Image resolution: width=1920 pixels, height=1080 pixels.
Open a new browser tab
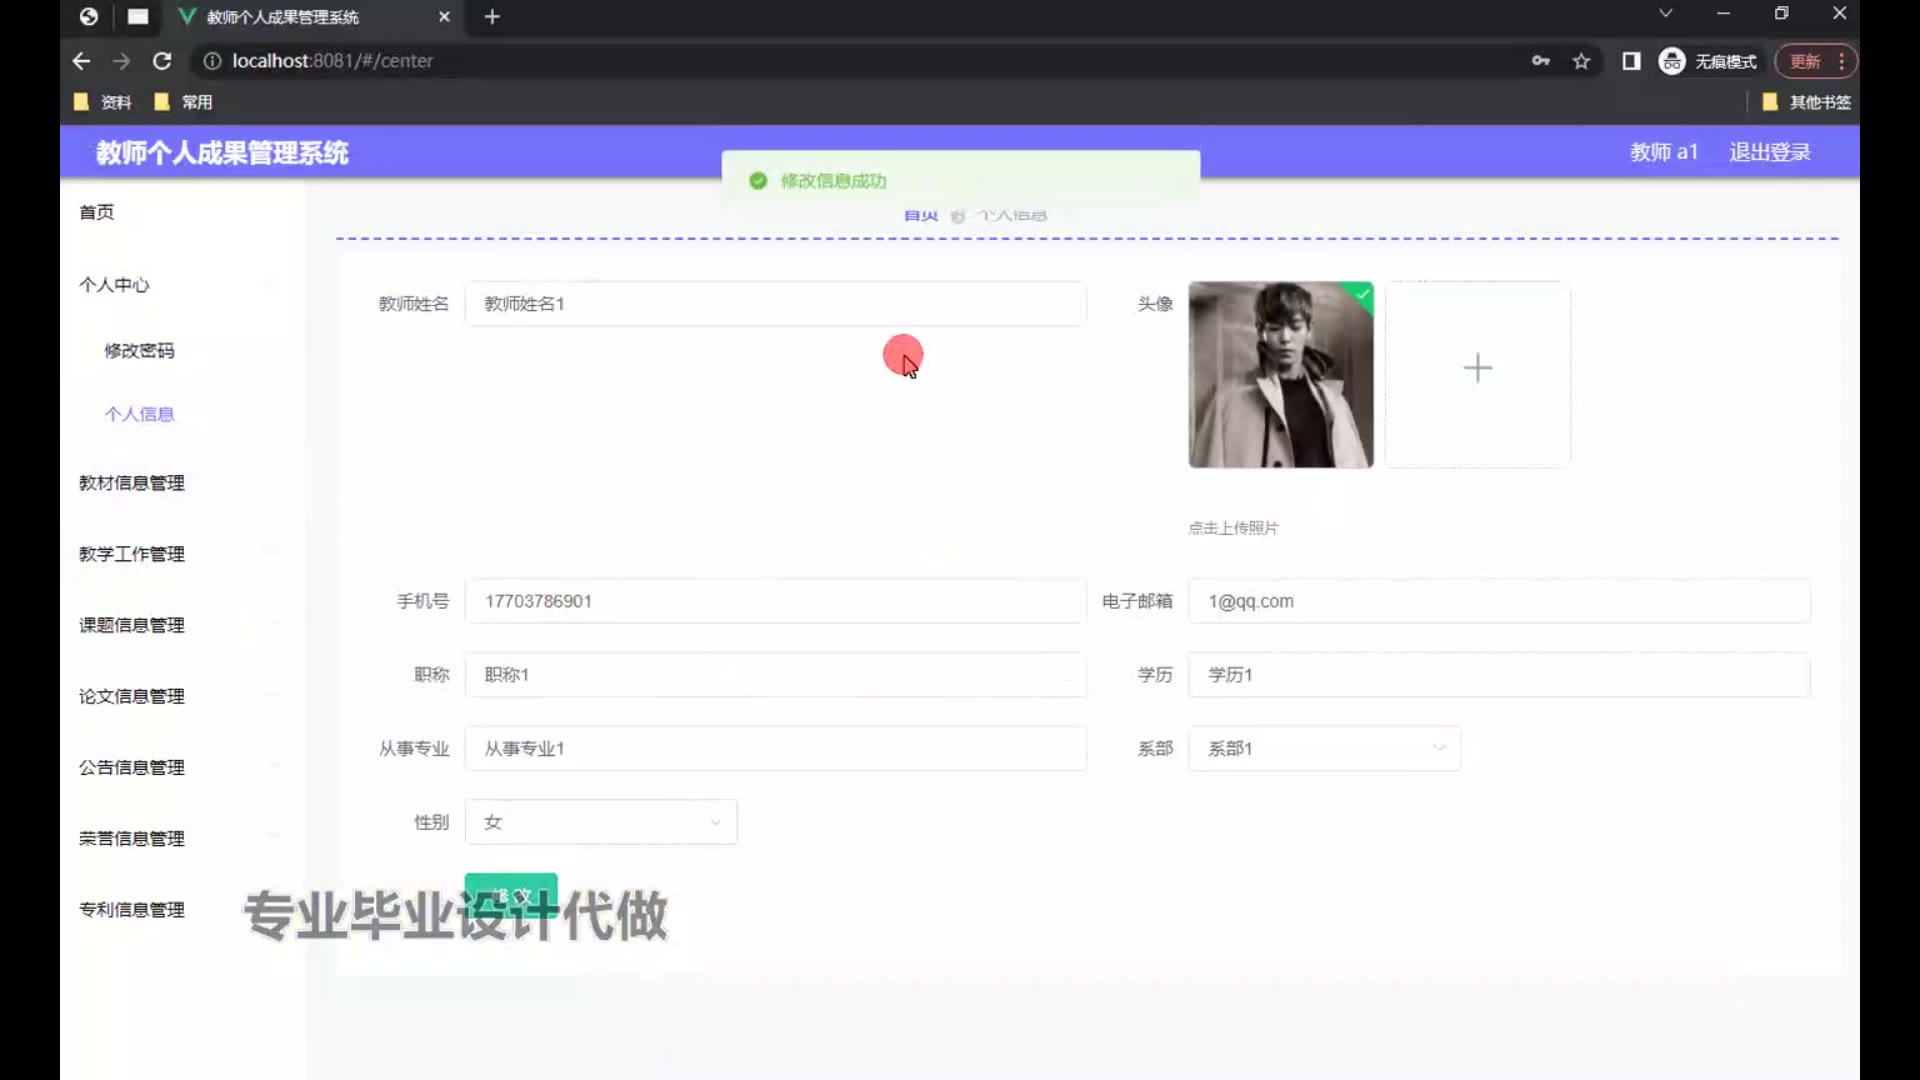492,17
